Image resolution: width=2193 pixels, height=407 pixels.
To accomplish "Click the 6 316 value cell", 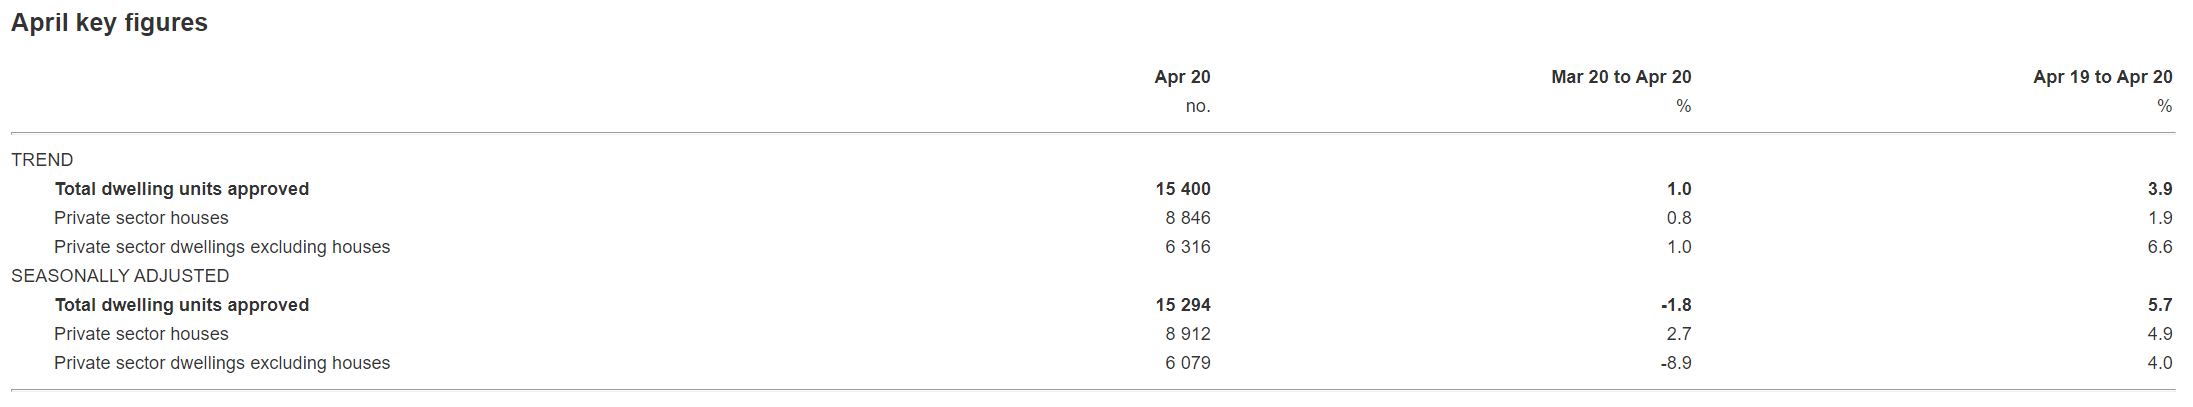I will pos(1187,247).
